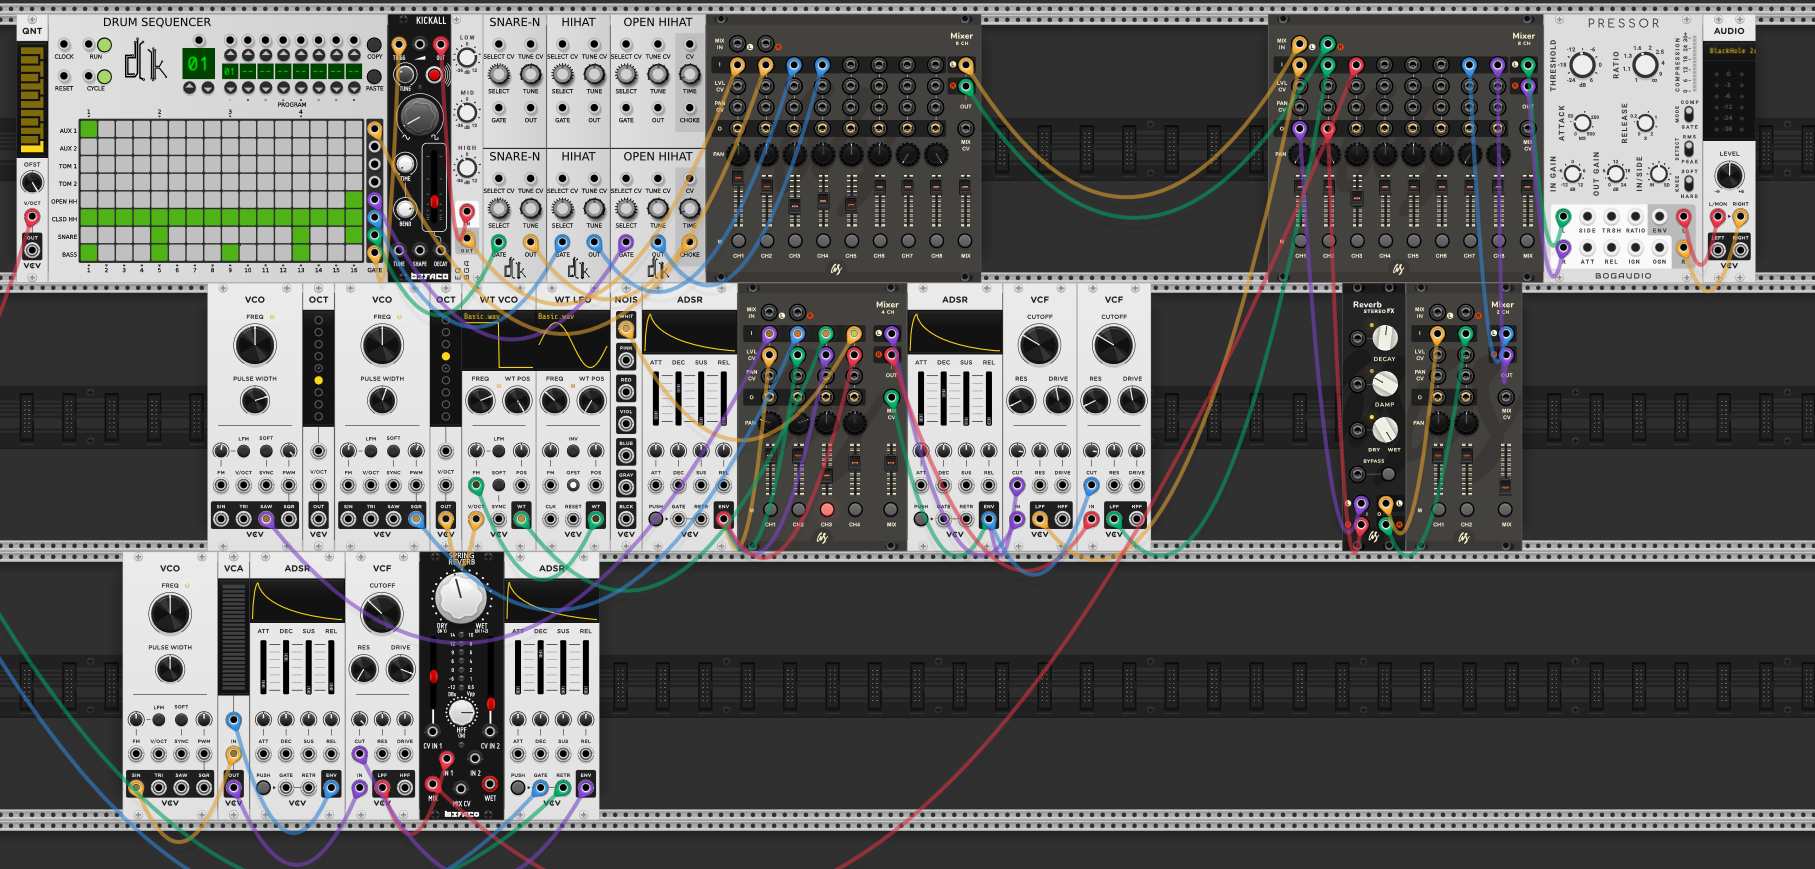Toggle BASS row step 1 in grid

coord(89,253)
